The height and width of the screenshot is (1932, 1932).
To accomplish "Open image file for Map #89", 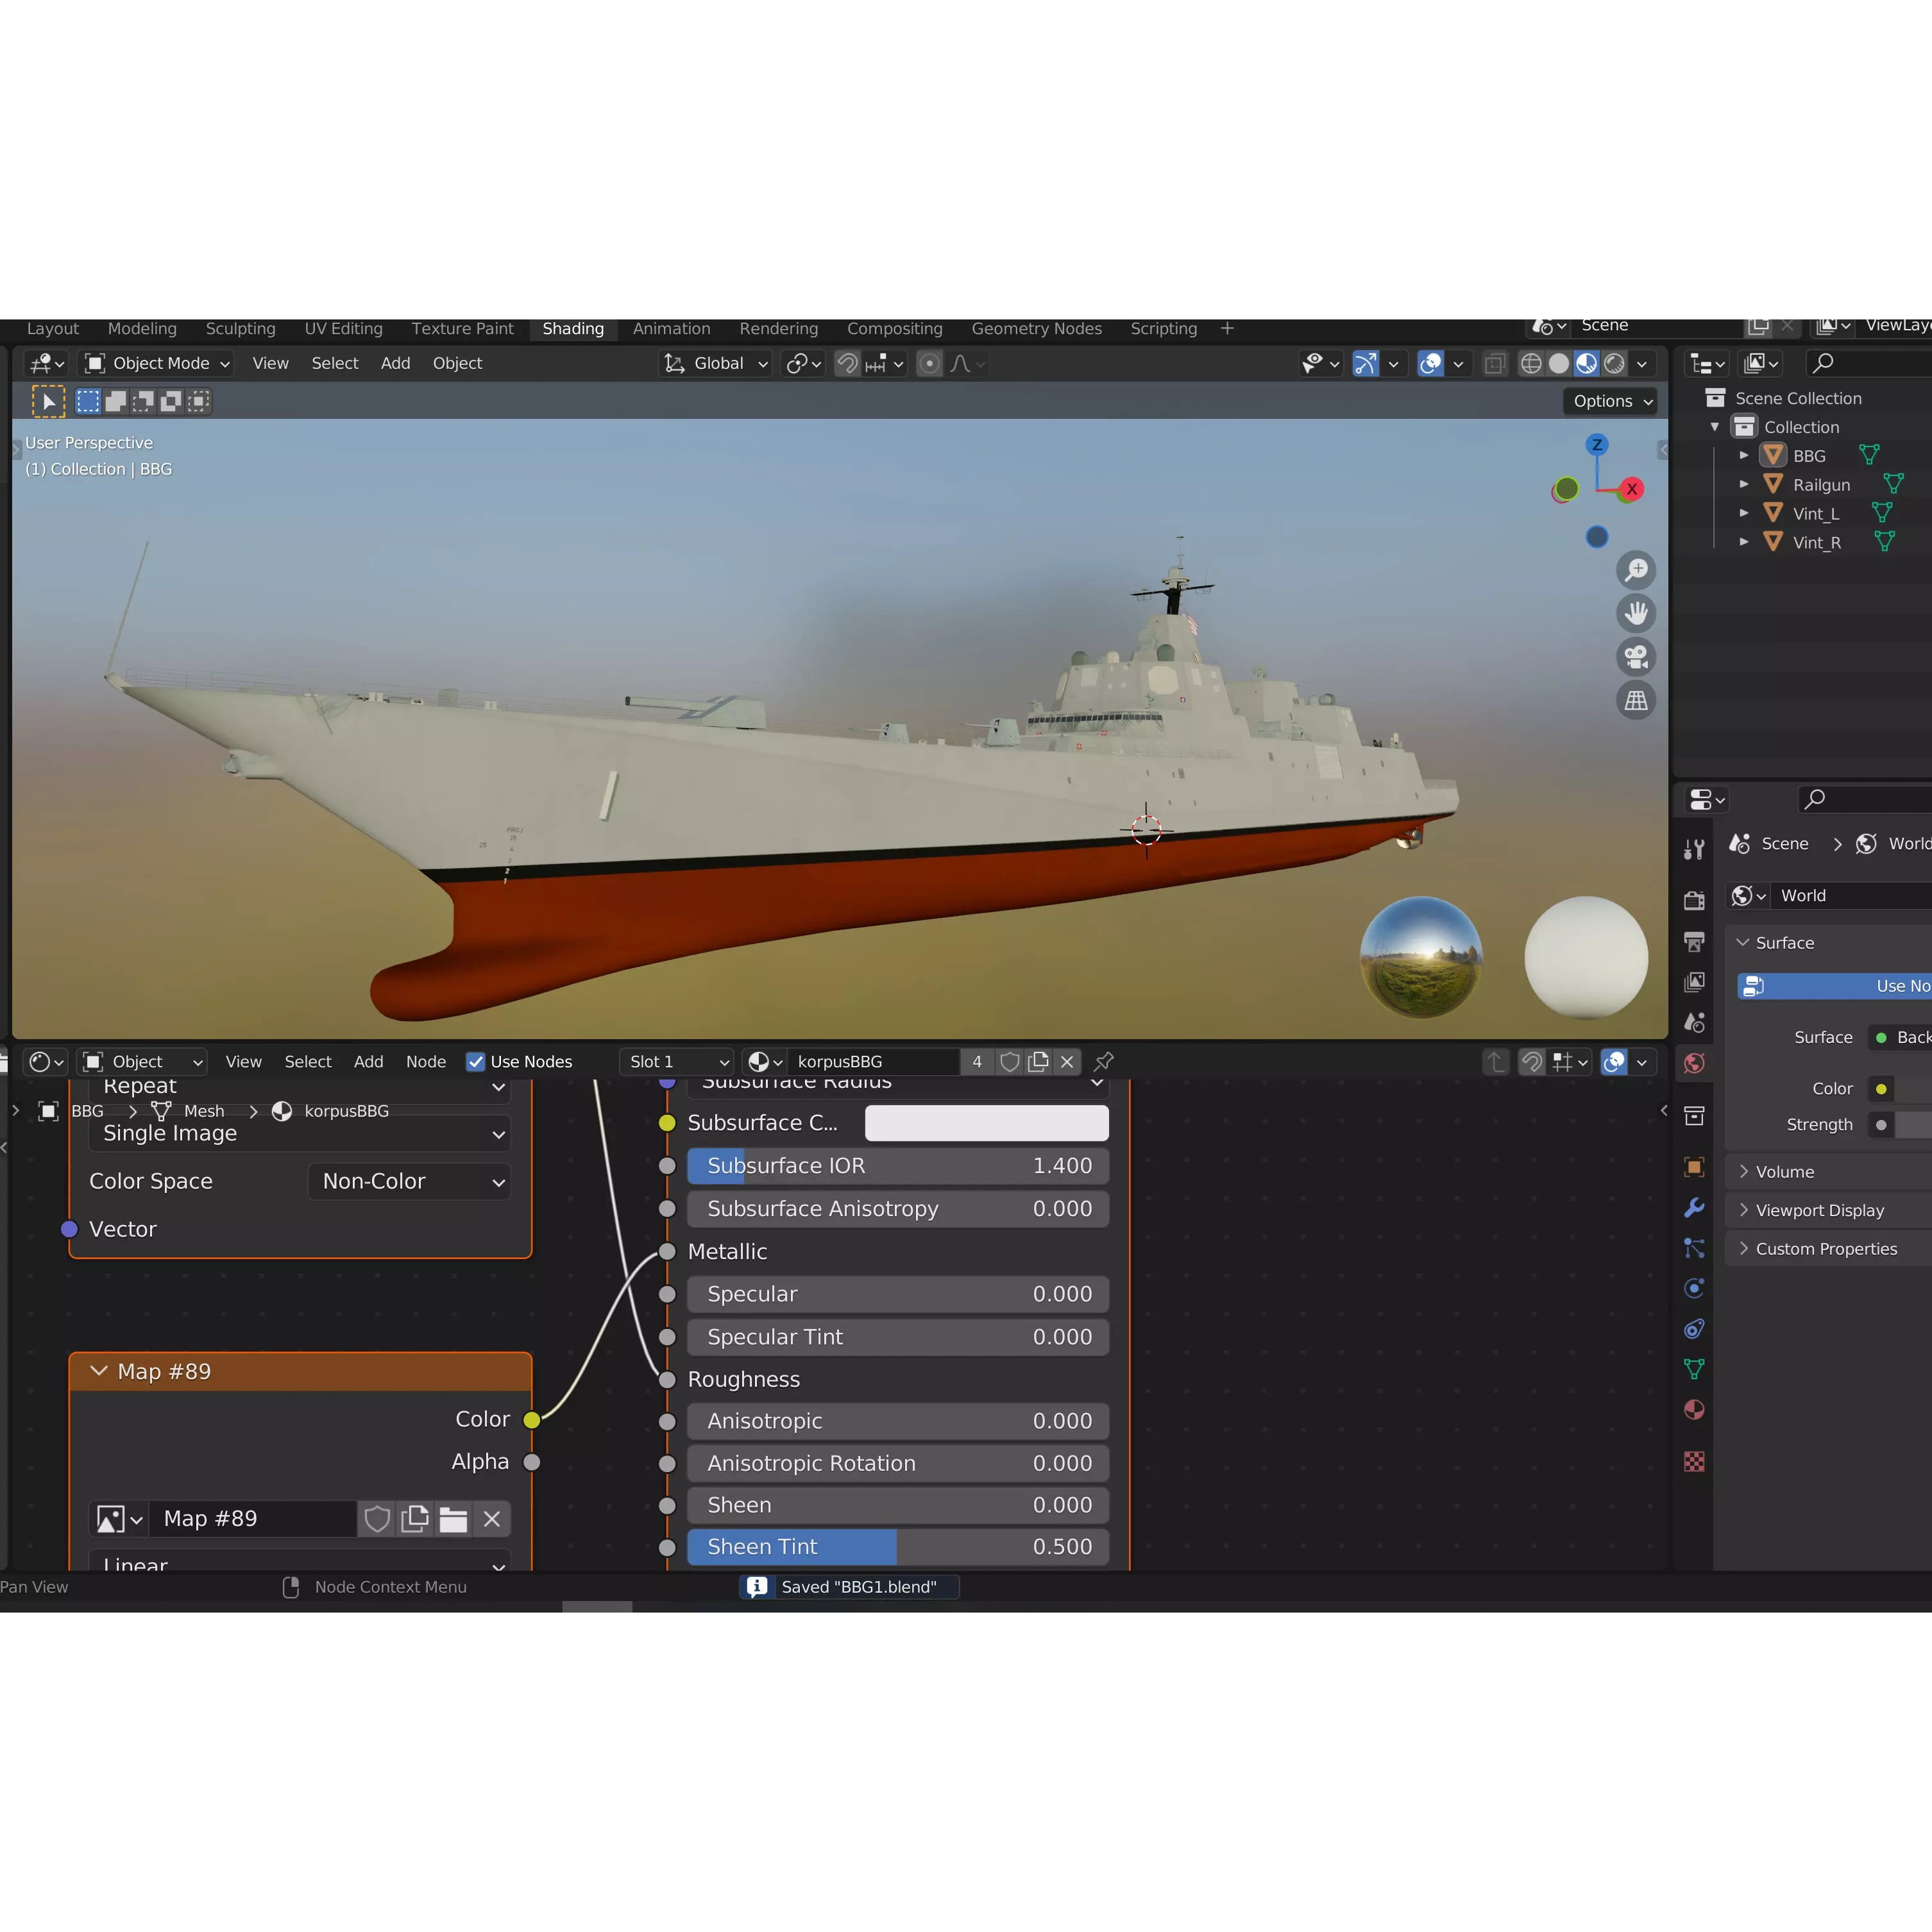I will tap(453, 1519).
